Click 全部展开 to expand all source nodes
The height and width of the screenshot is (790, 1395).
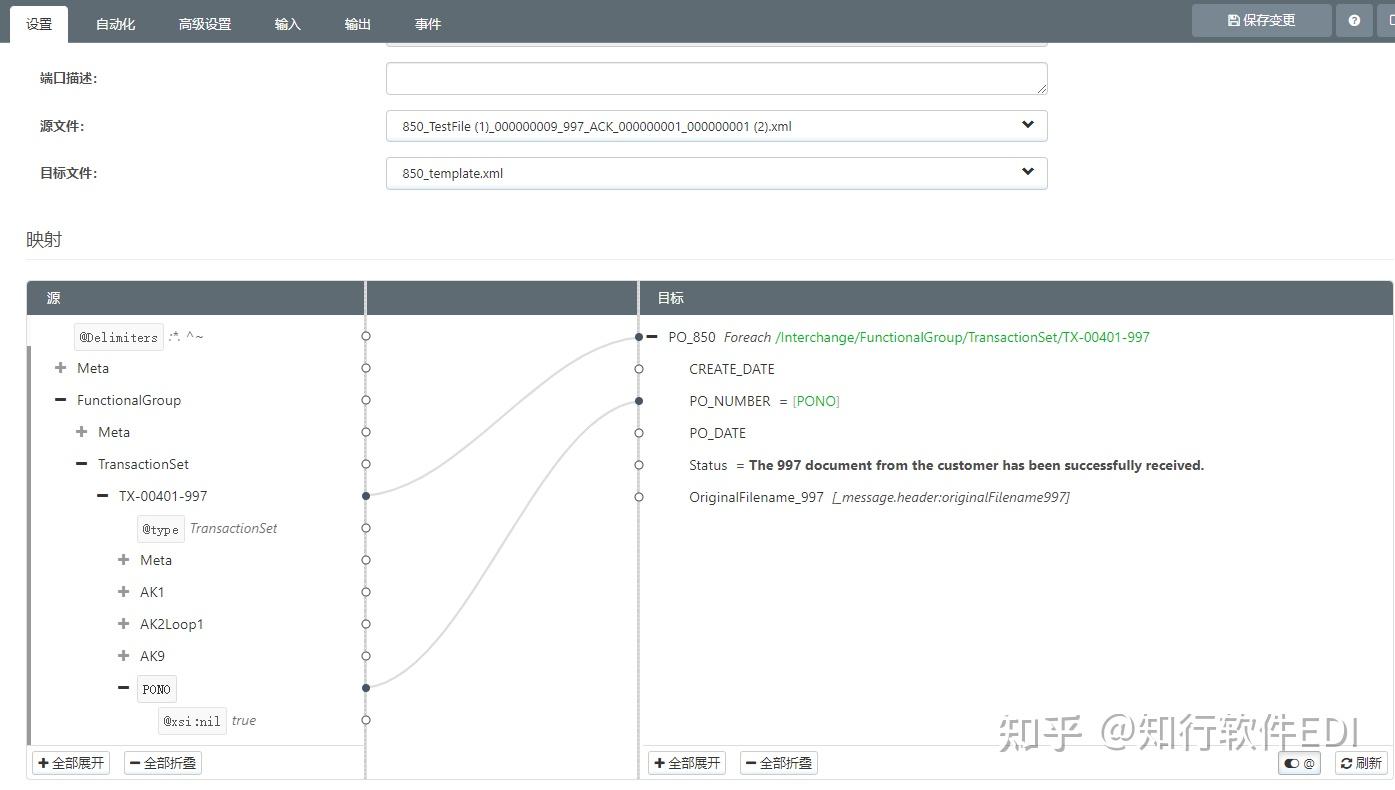click(70, 762)
